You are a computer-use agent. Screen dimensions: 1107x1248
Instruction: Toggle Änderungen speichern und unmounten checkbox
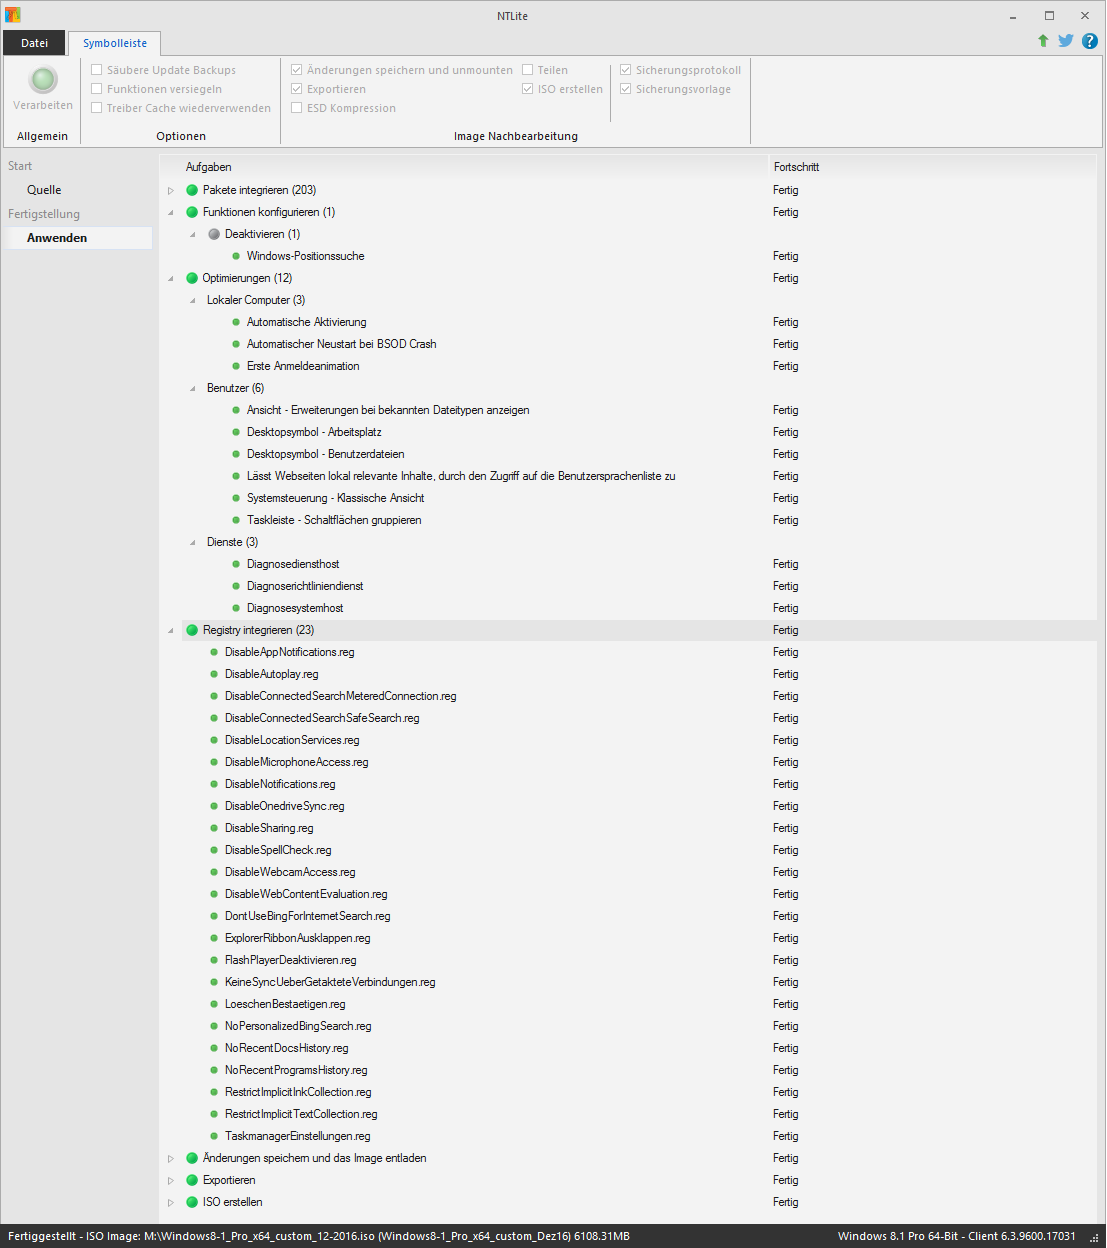click(x=297, y=70)
